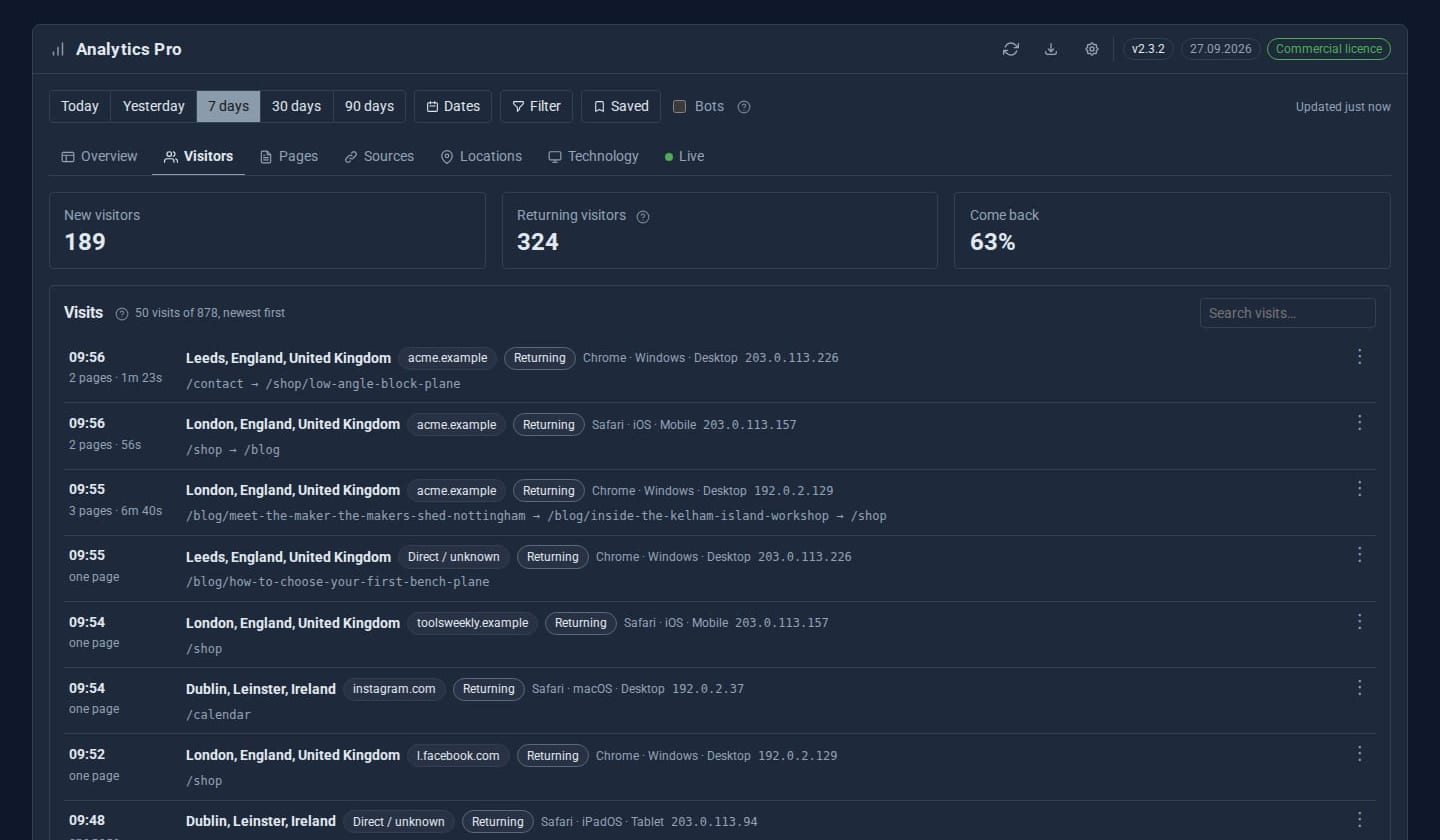
Task: Enable the Bots checkbox
Action: point(680,107)
